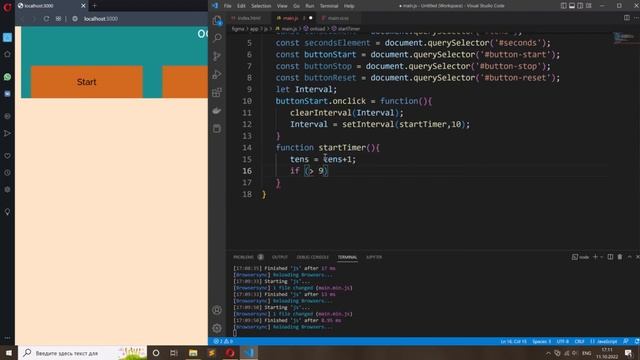Change indentation via Spaces status item
Image resolution: width=640 pixels, height=360 pixels.
click(542, 341)
